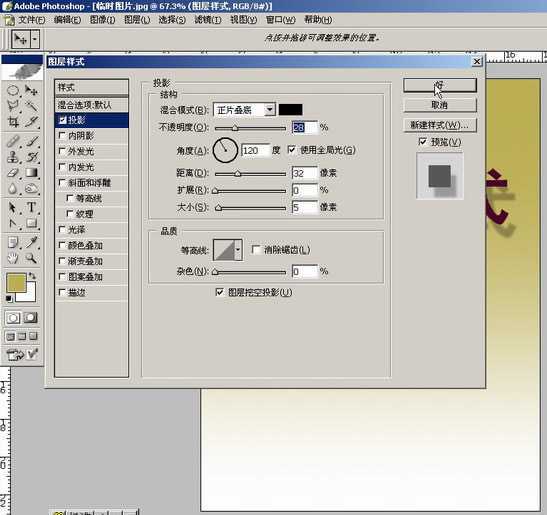Enable the 光泽 satin checkbox

(62, 229)
